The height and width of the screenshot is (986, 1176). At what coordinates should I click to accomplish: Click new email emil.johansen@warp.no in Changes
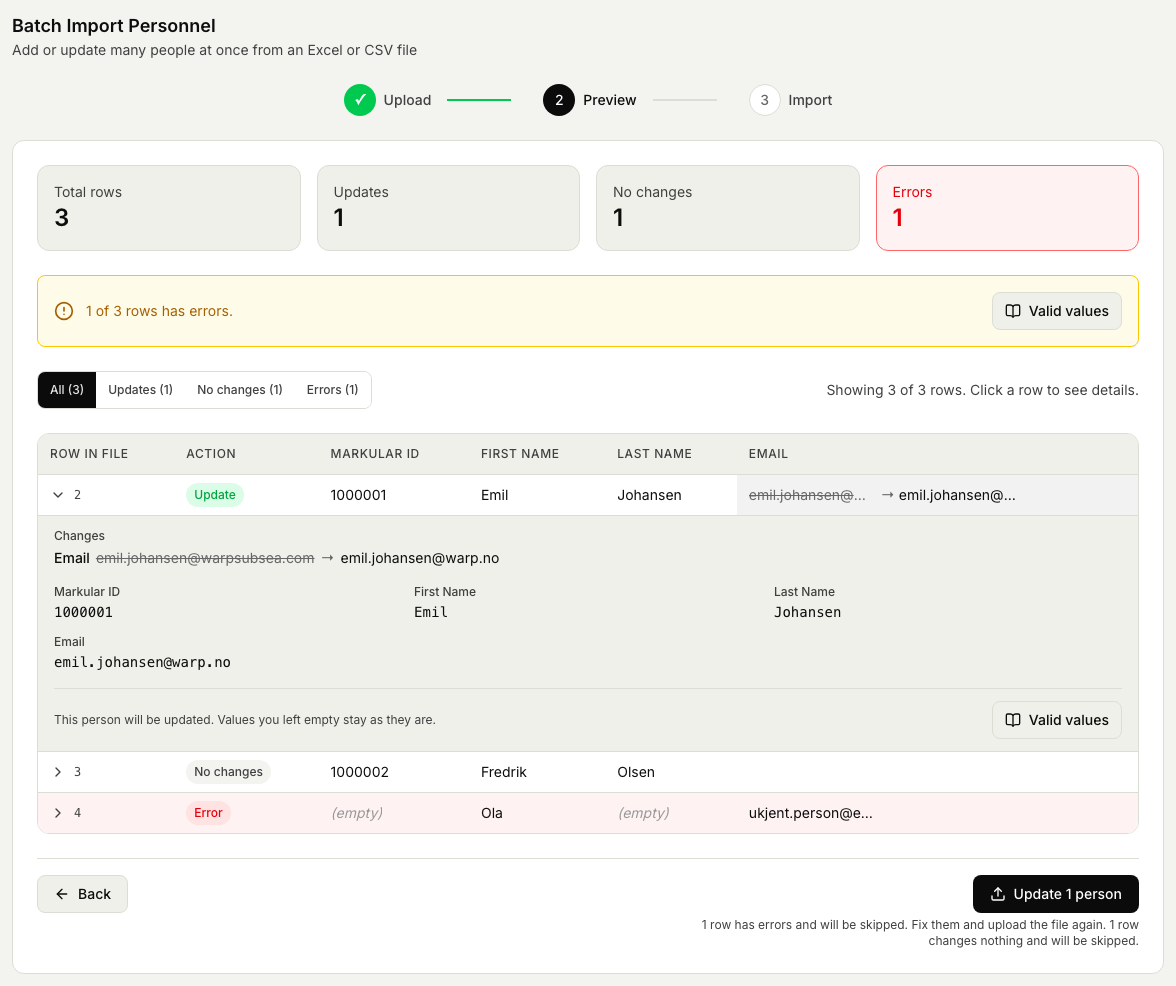(419, 558)
